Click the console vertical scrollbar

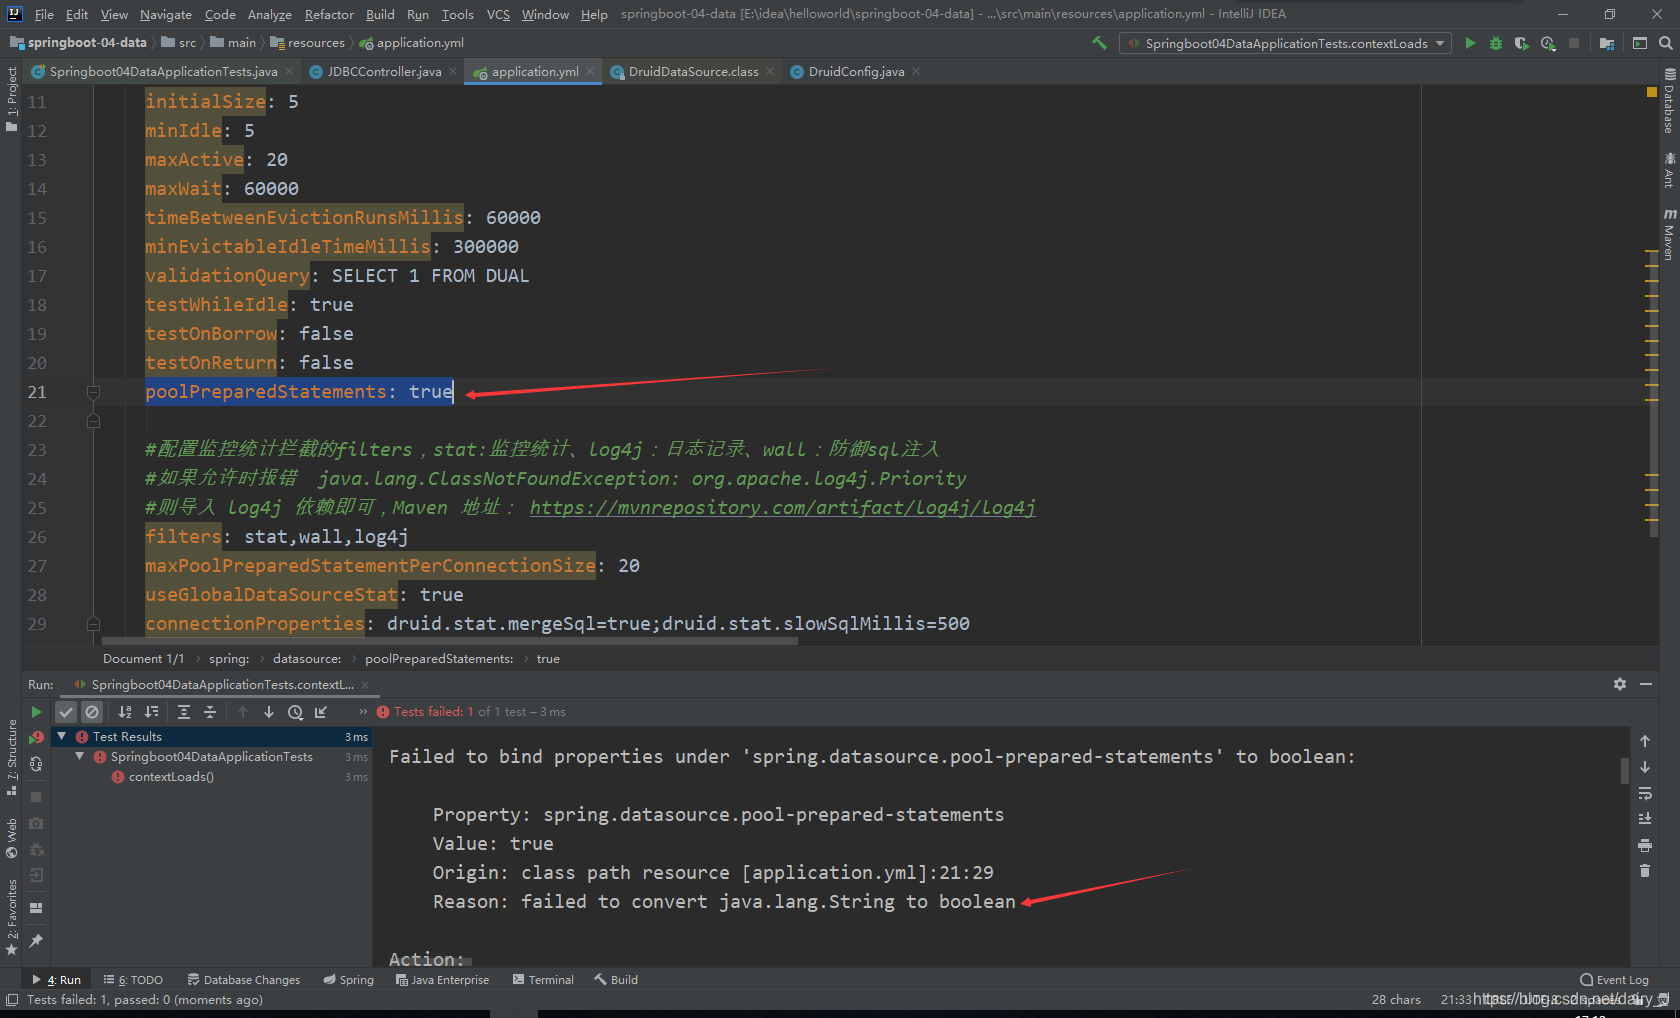[x=1625, y=770]
